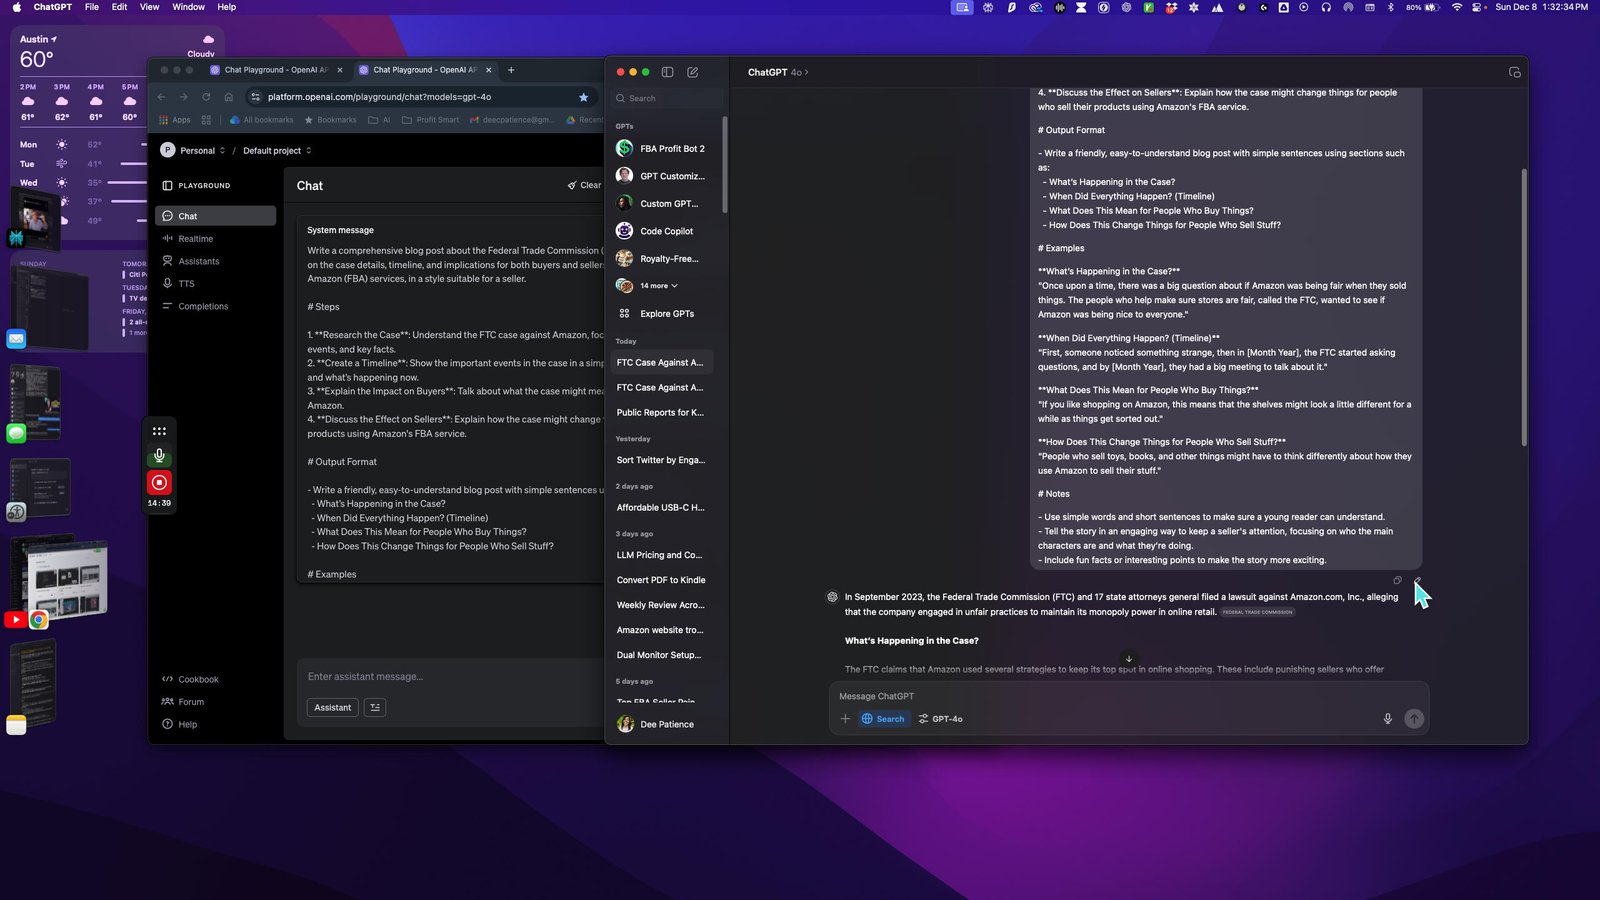Click the attach plus icon in ChatGPT composer
Screen dimensions: 1600x900
(845, 719)
